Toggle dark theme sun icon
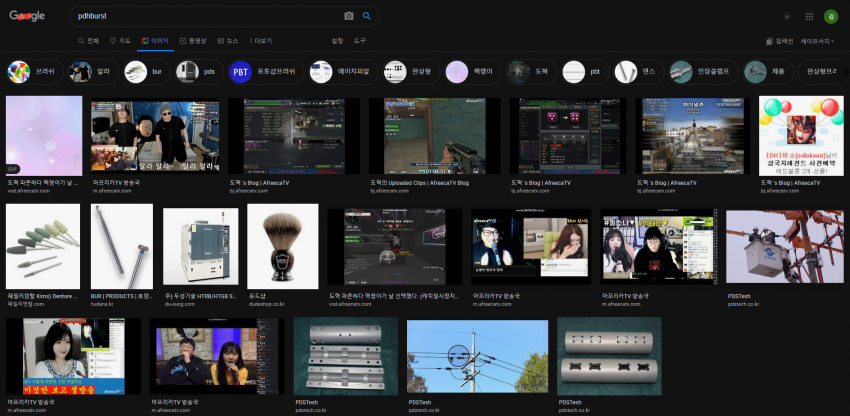Viewport: 850px width, 416px height. pyautogui.click(x=787, y=17)
